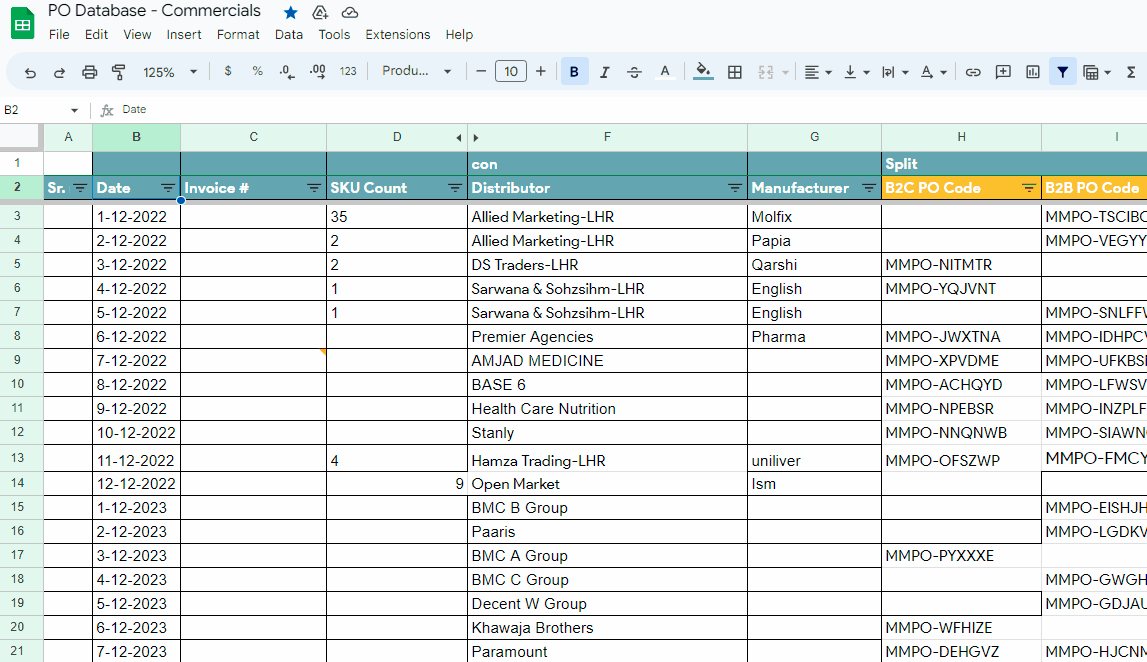Click the document cloud save status icon
This screenshot has height=662, width=1147.
350,12
